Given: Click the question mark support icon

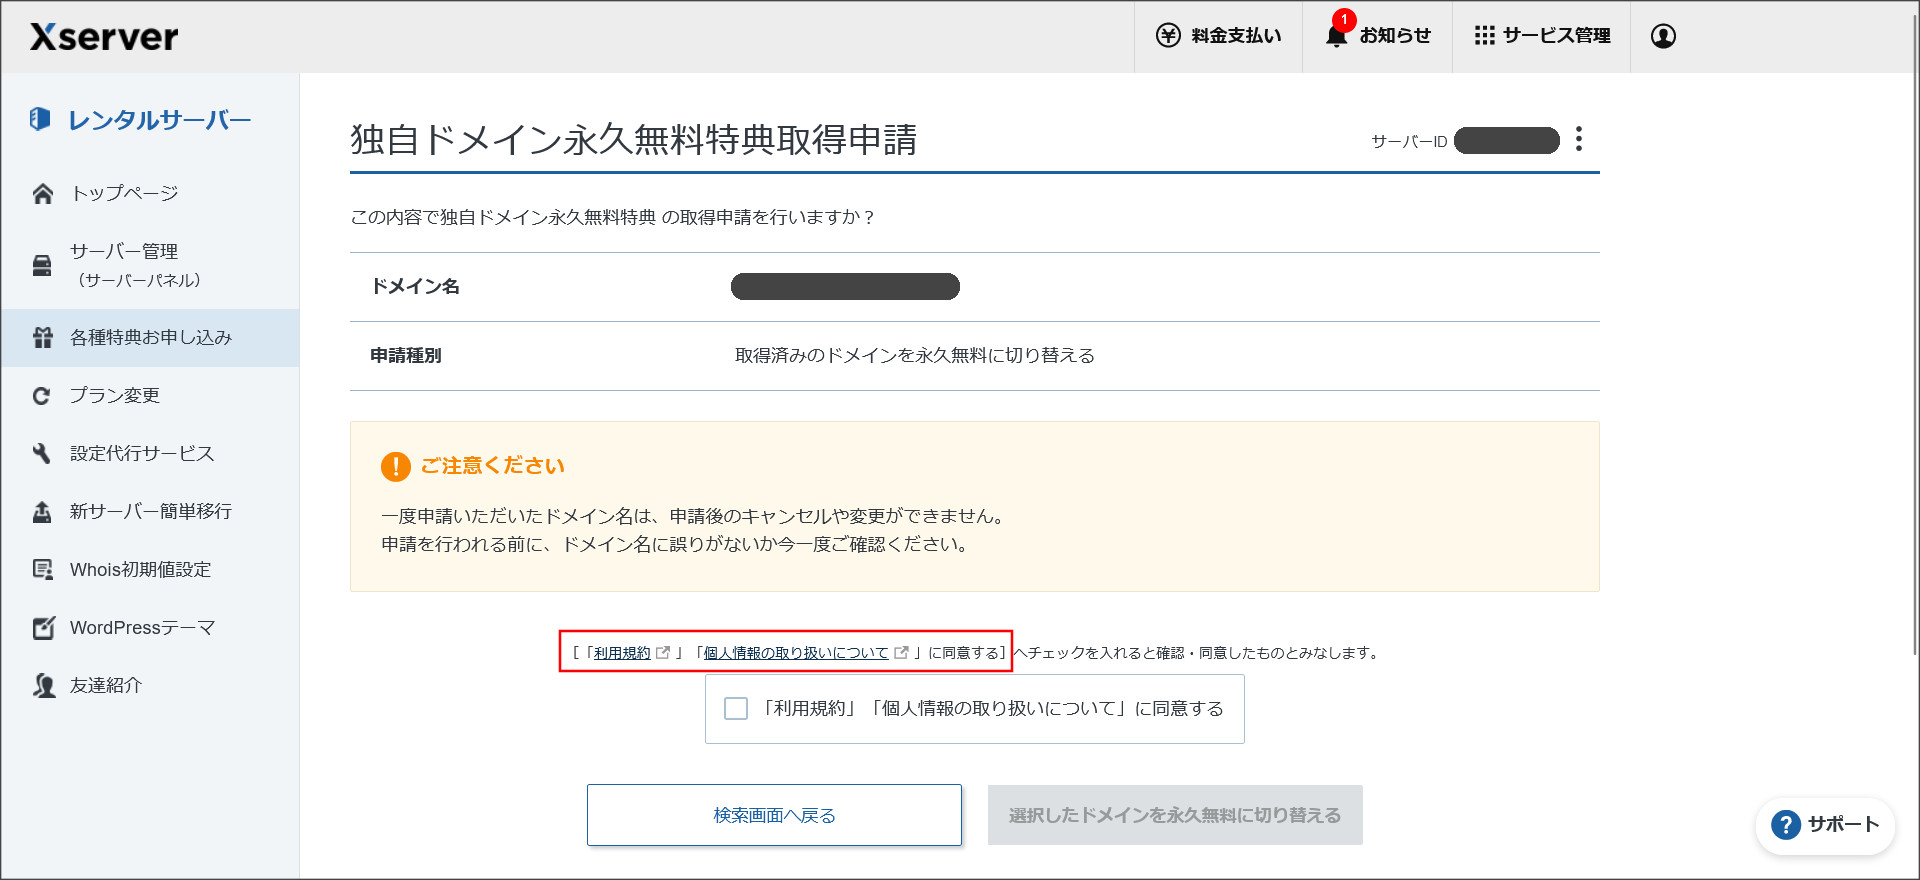Looking at the screenshot, I should pos(1786,825).
